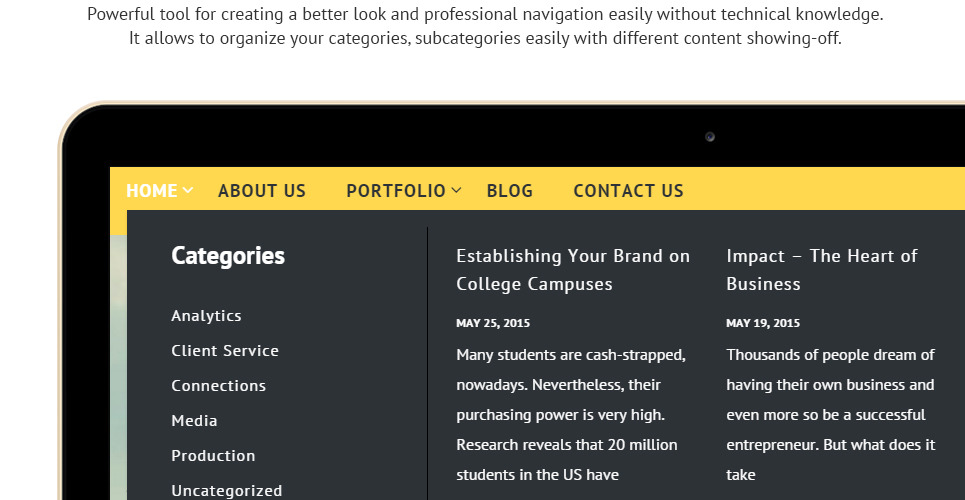Click the MAY 25, 2015 post date

click(493, 323)
